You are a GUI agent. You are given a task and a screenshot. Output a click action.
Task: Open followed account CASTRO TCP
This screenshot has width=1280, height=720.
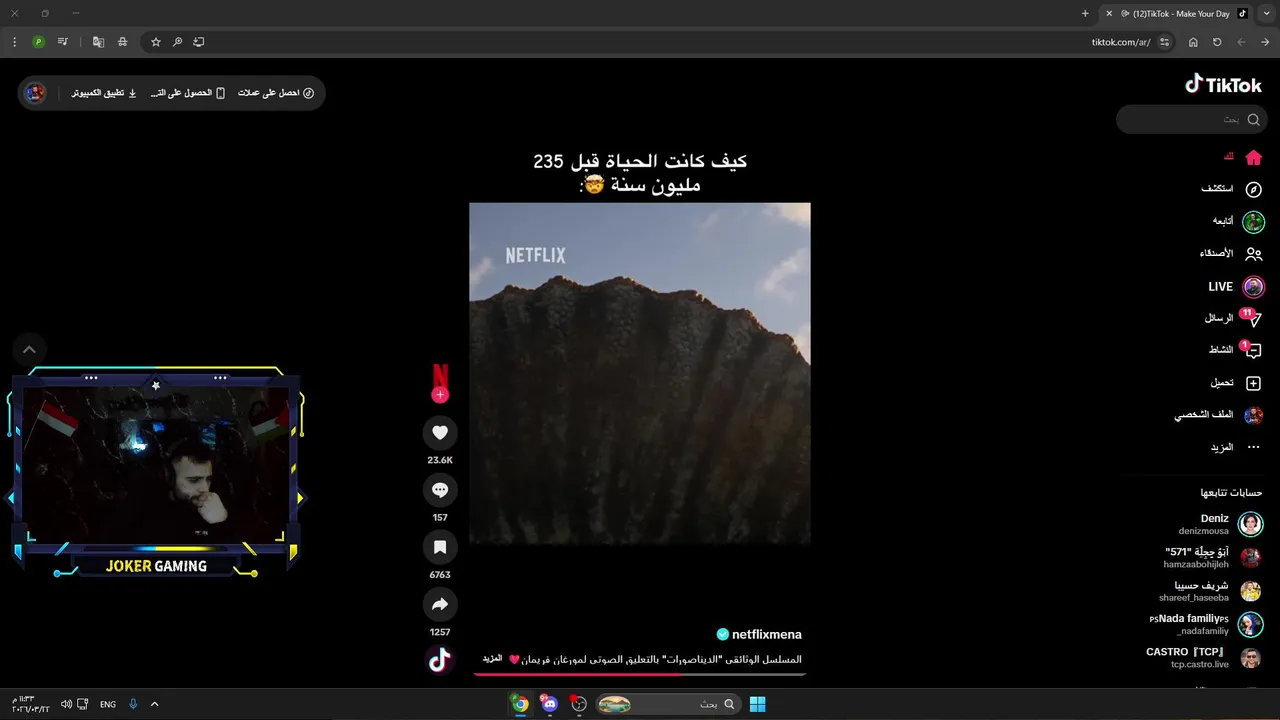[1204, 658]
